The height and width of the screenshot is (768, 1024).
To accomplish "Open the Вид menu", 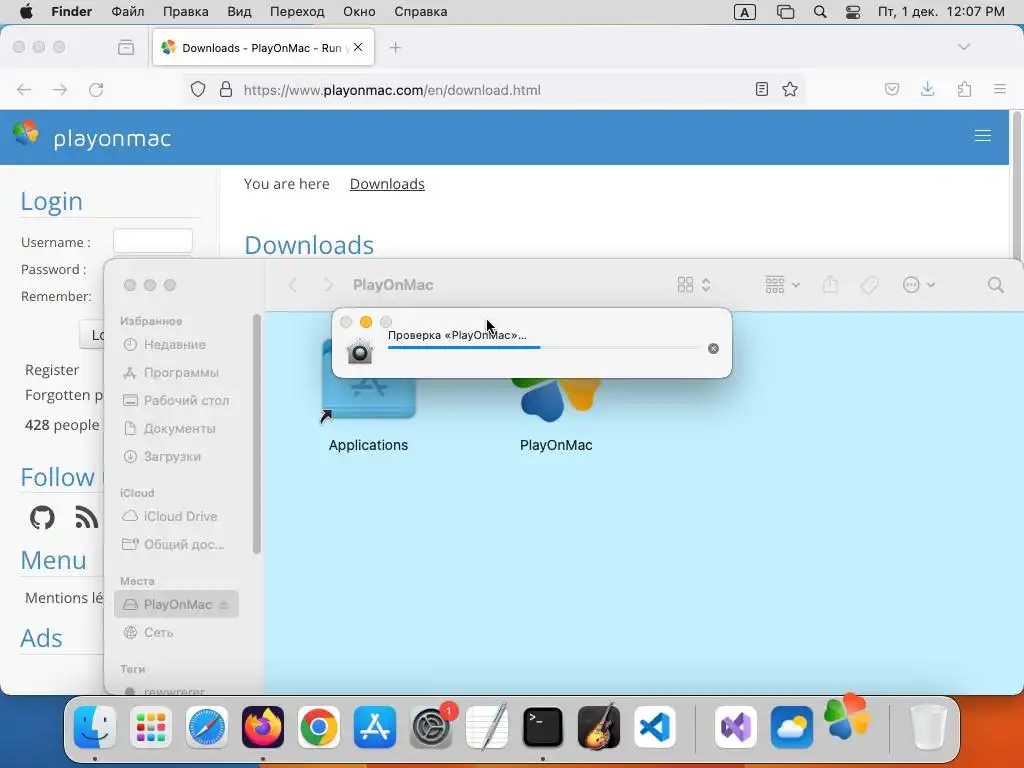I will 239,12.
